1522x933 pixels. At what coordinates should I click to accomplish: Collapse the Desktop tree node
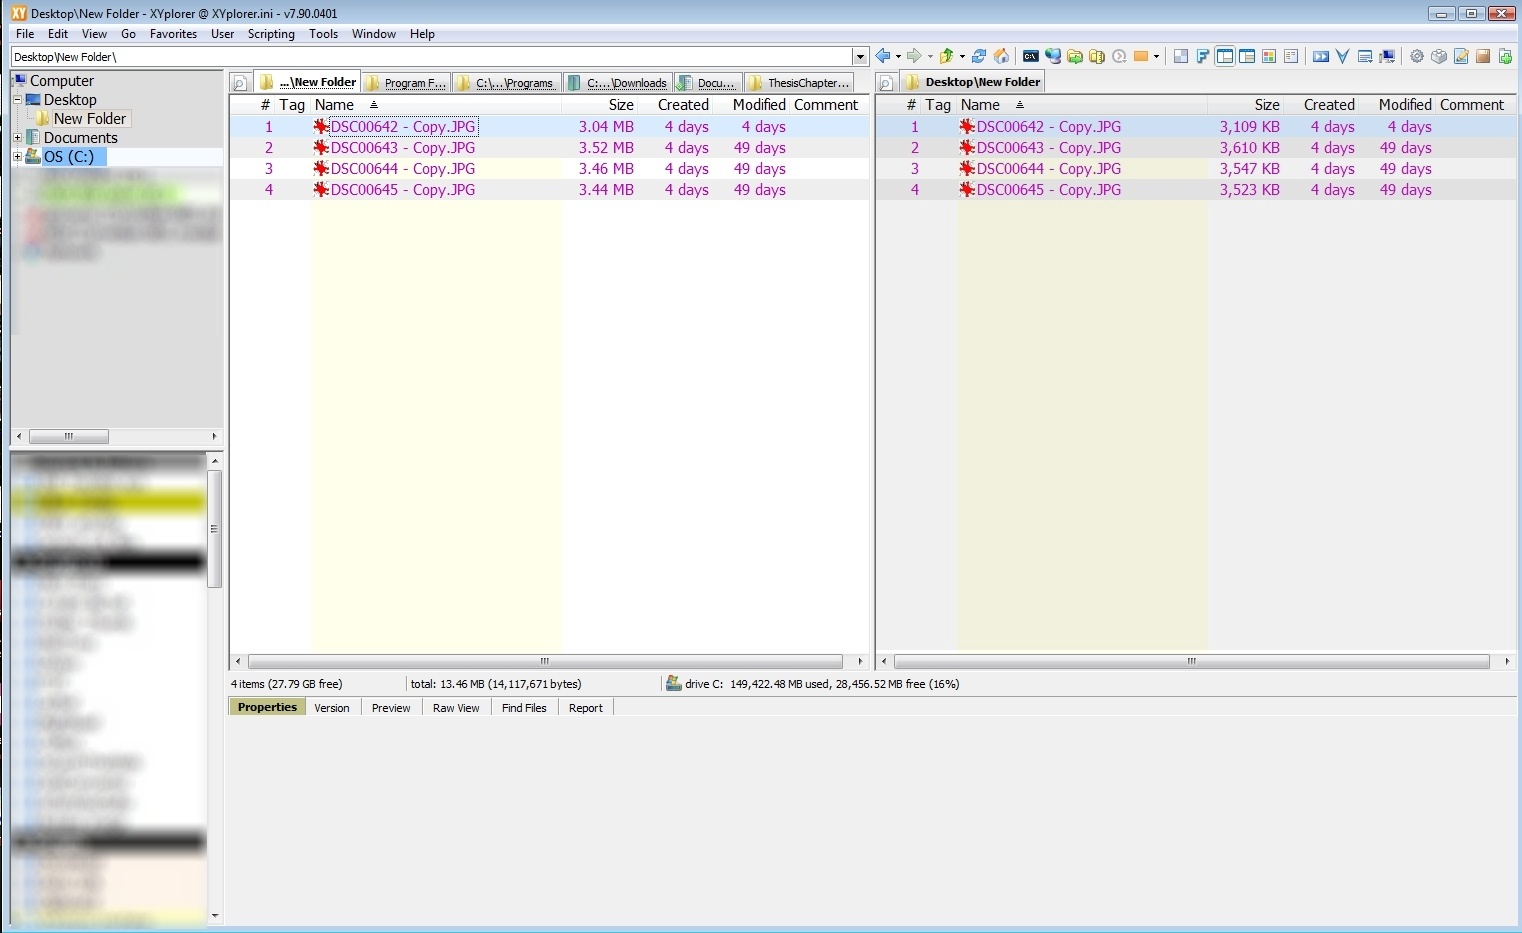pos(17,100)
